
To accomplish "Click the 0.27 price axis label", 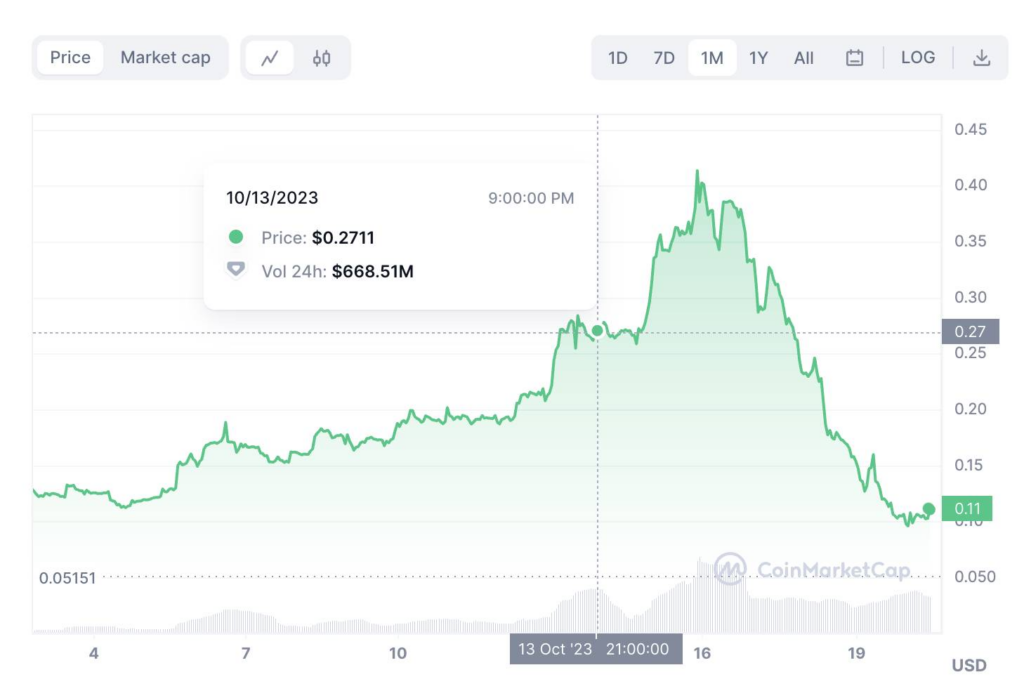I will [x=969, y=332].
